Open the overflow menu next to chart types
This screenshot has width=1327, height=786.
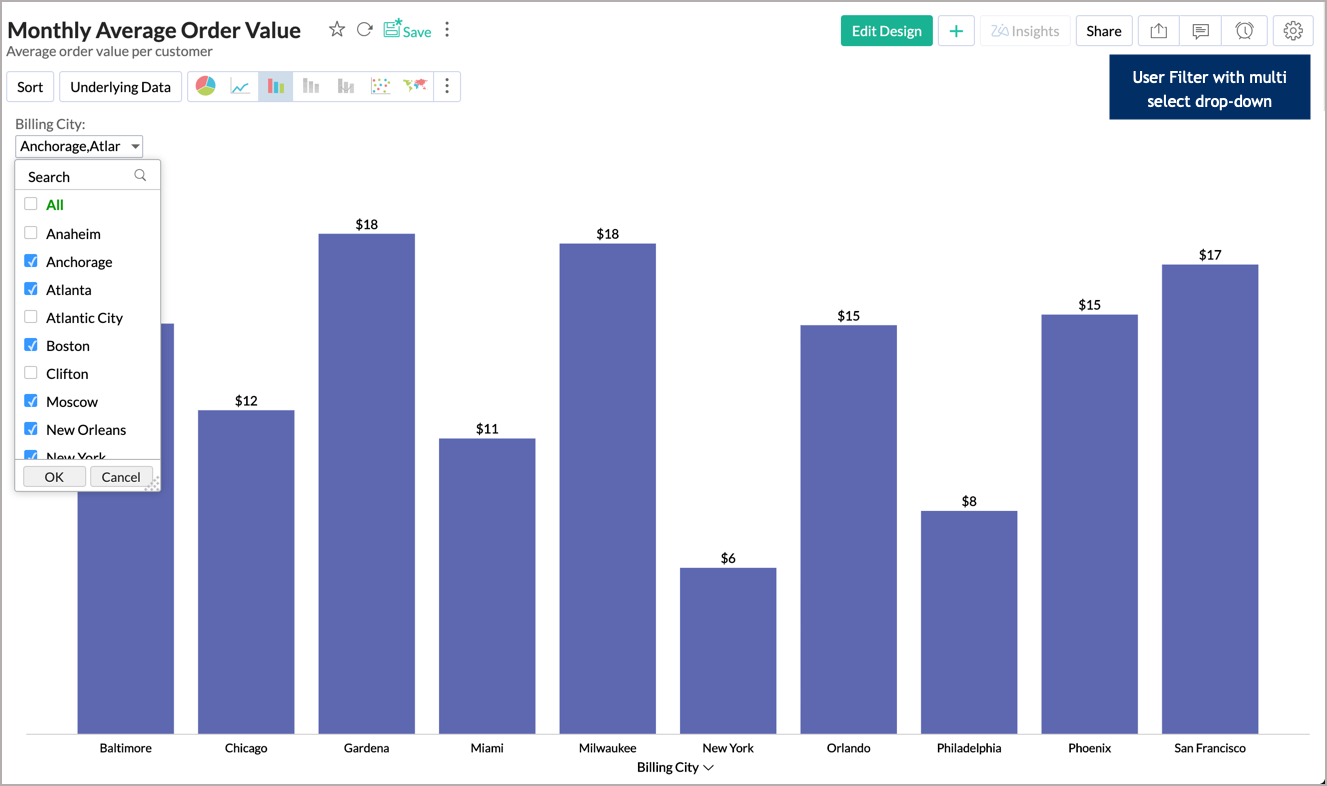447,86
